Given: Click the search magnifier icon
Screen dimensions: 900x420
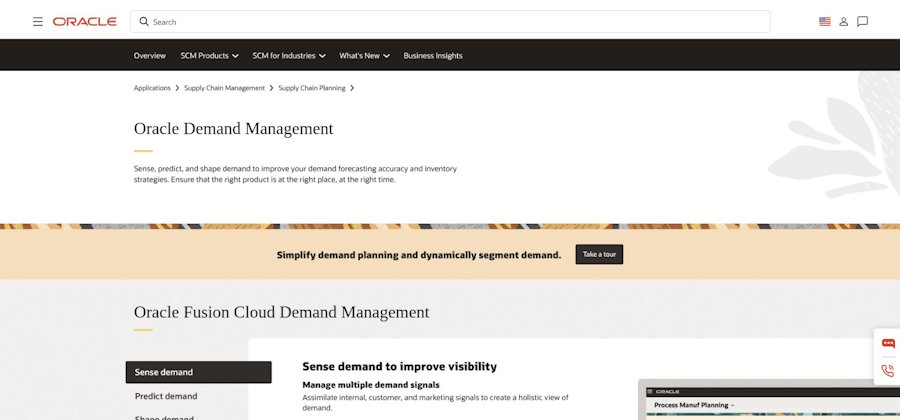Looking at the screenshot, I should tap(144, 21).
